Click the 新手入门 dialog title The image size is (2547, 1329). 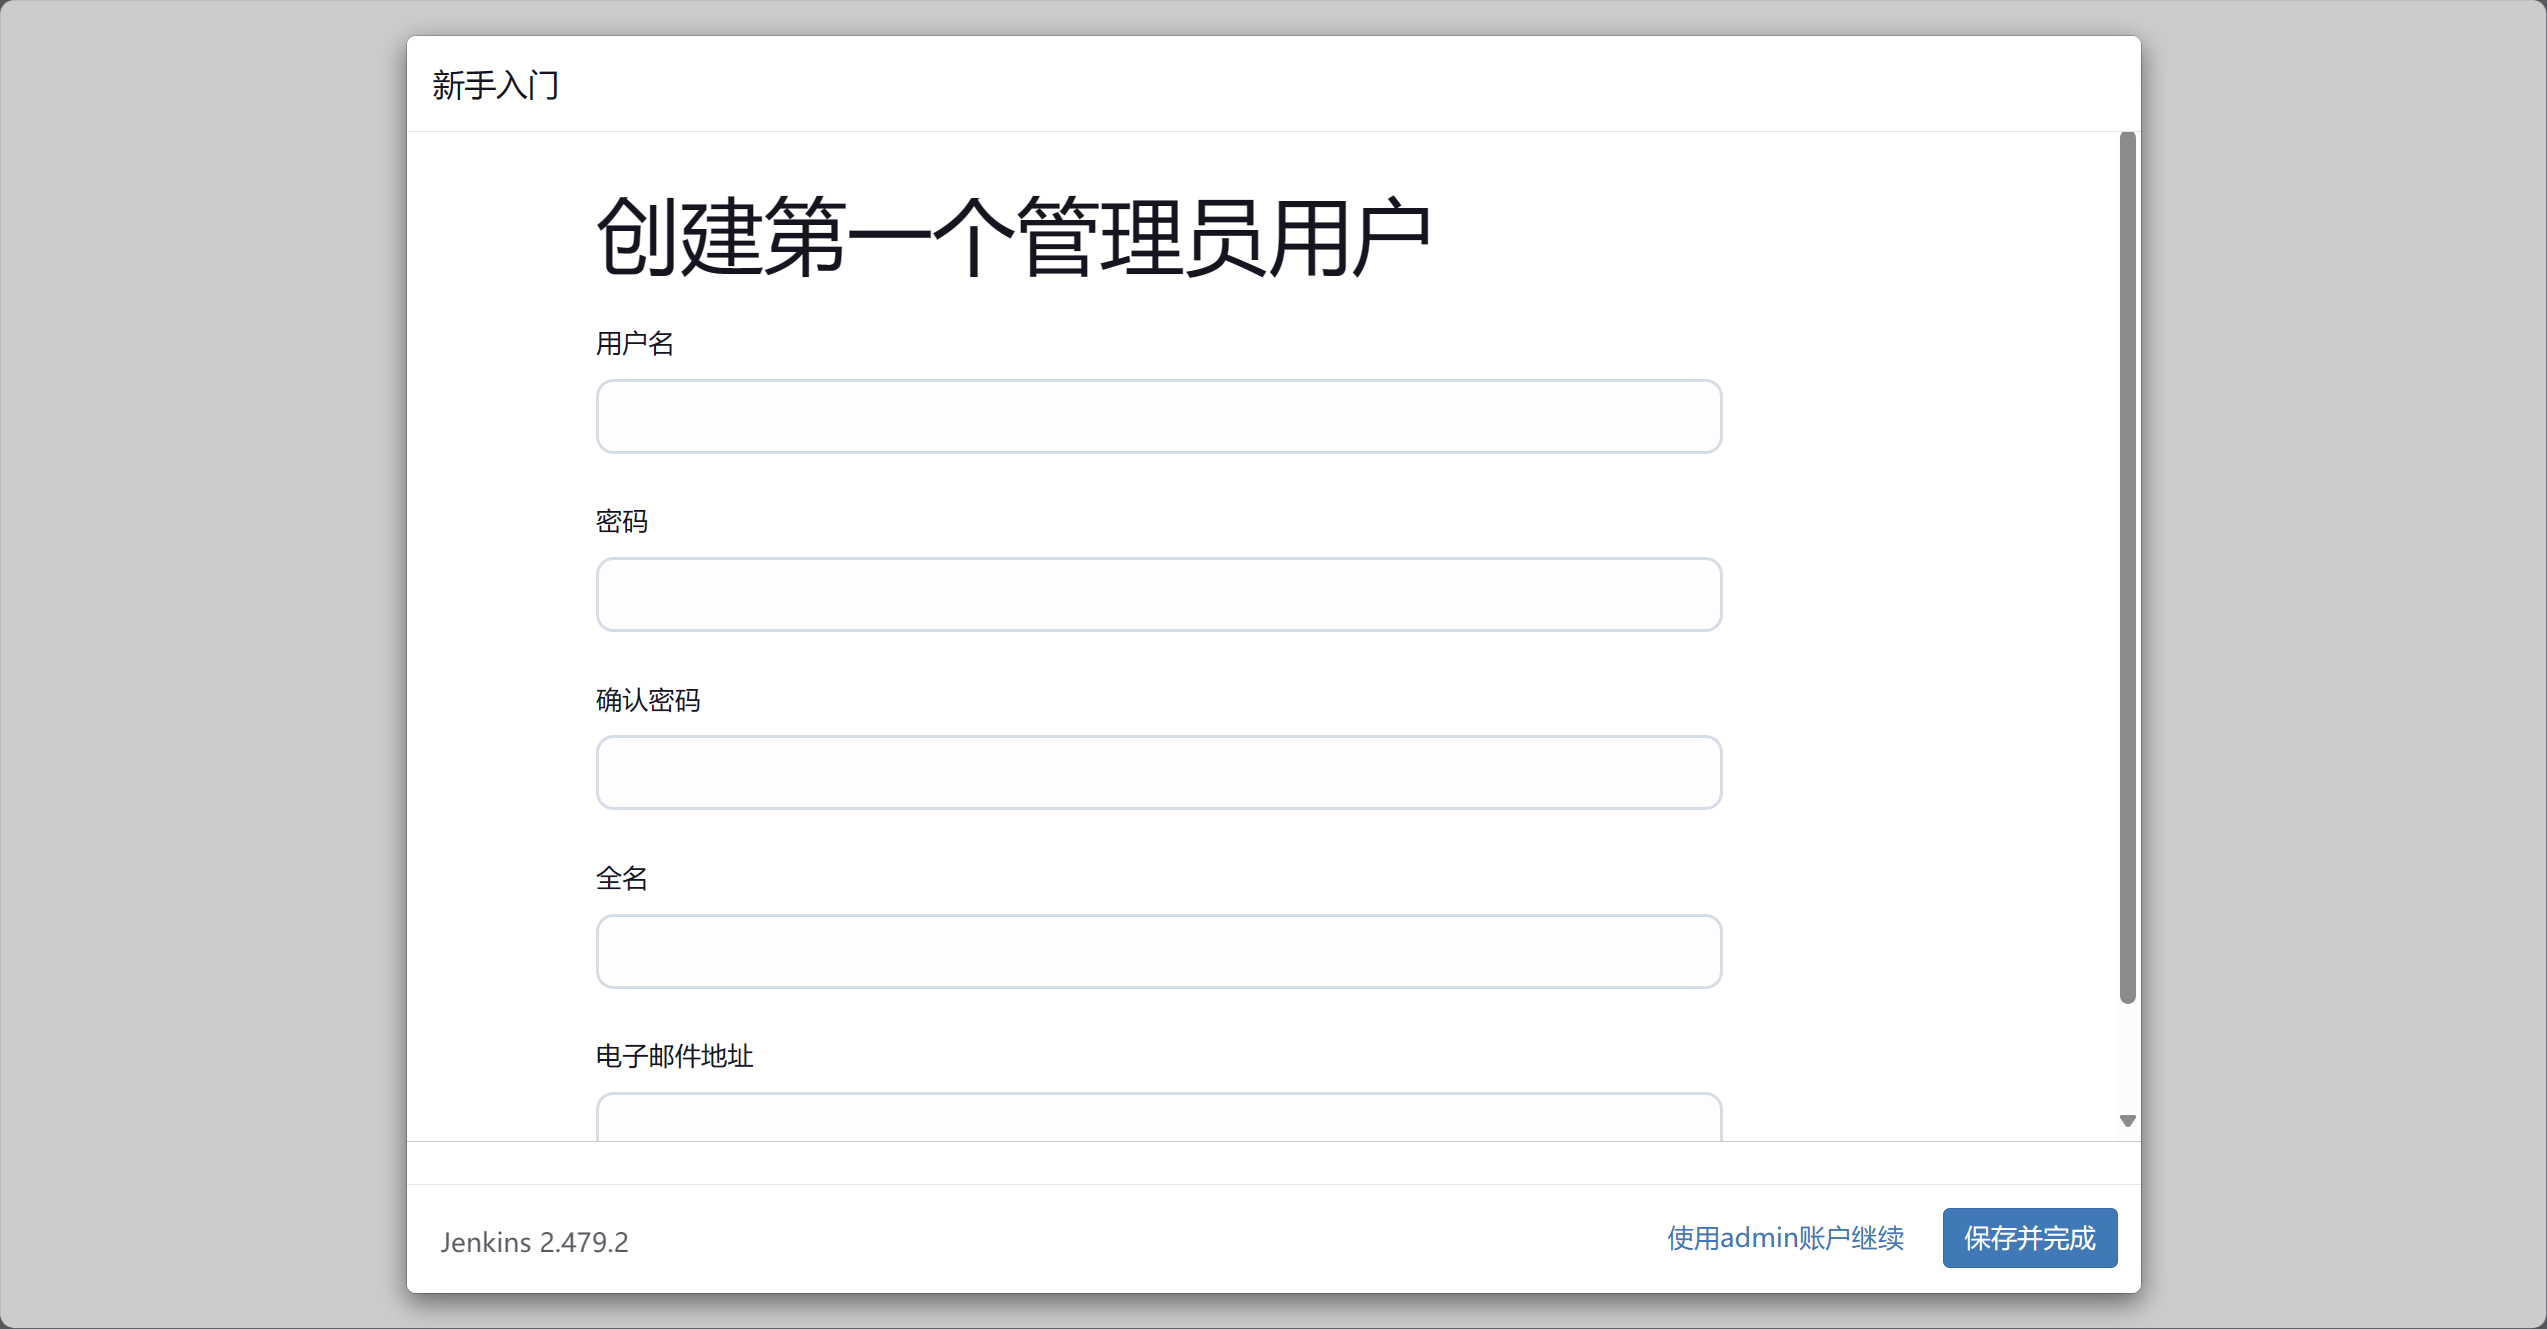pos(495,85)
